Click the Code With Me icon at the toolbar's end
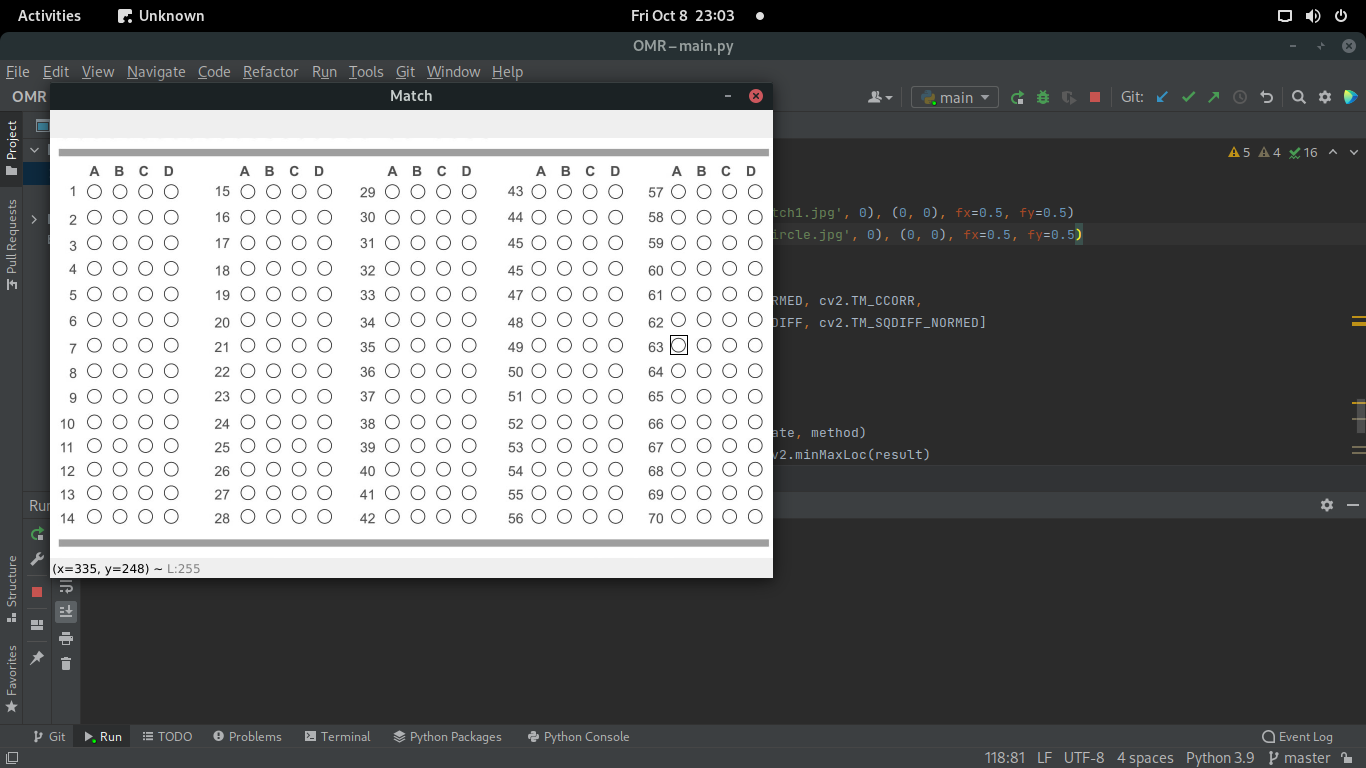 (1351, 97)
